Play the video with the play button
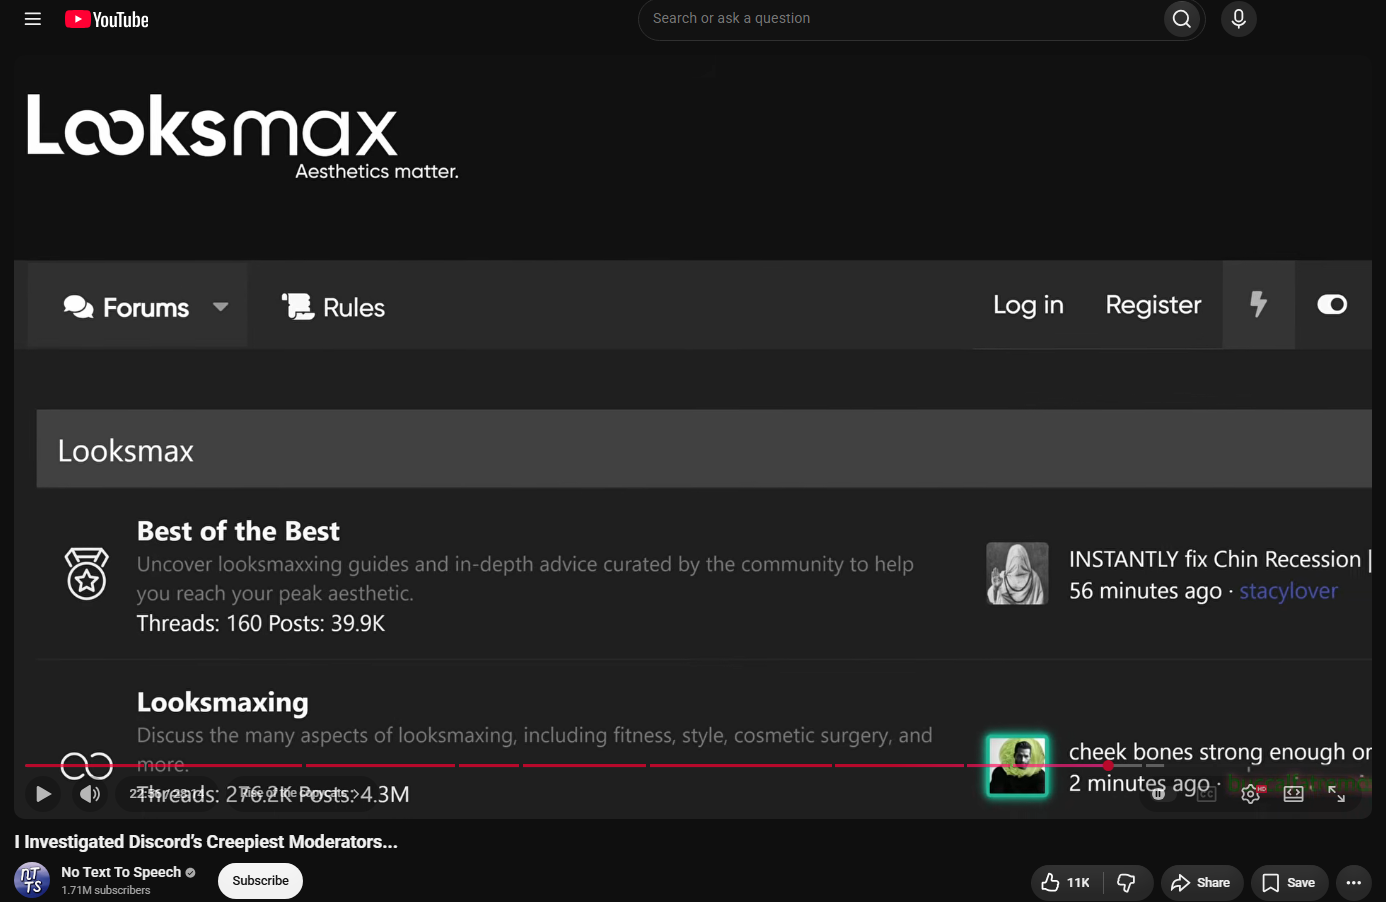The image size is (1386, 902). [x=43, y=794]
